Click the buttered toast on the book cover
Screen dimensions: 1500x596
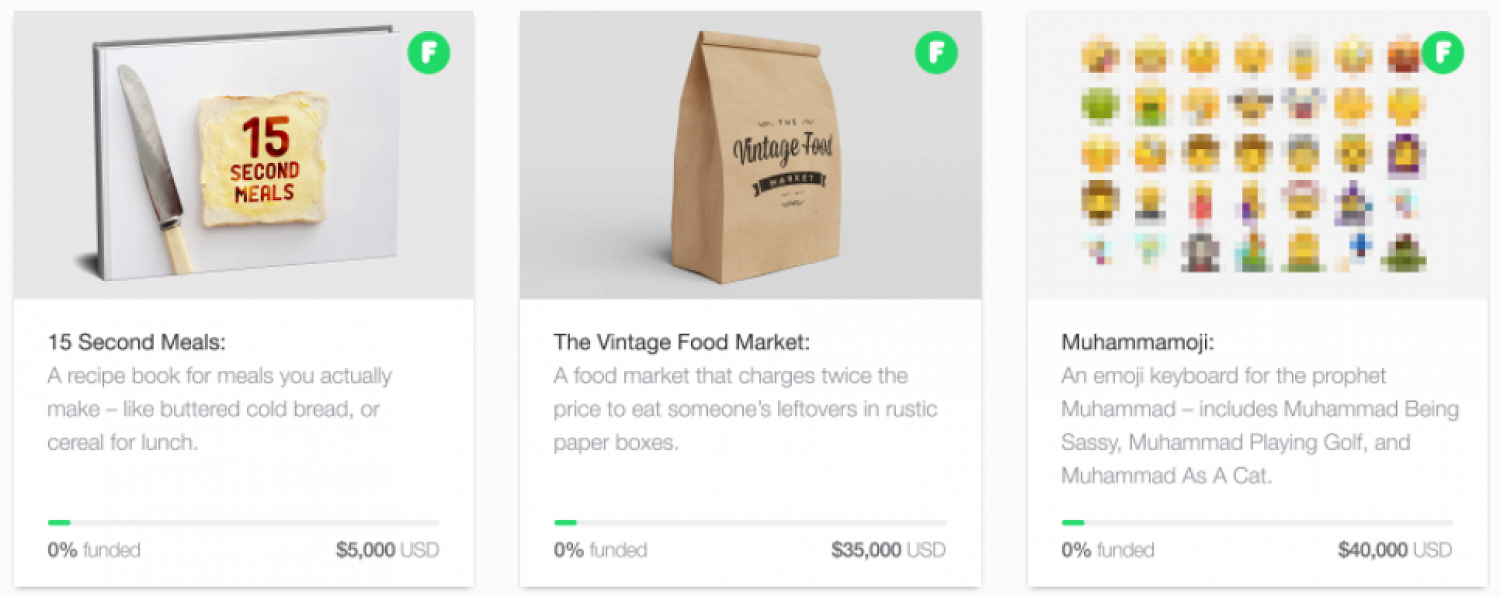click(263, 158)
